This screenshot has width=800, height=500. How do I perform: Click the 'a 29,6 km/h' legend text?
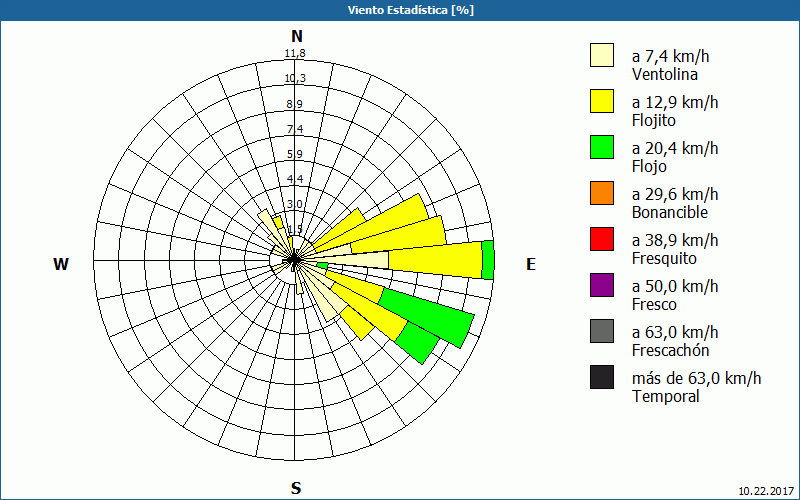click(x=675, y=194)
